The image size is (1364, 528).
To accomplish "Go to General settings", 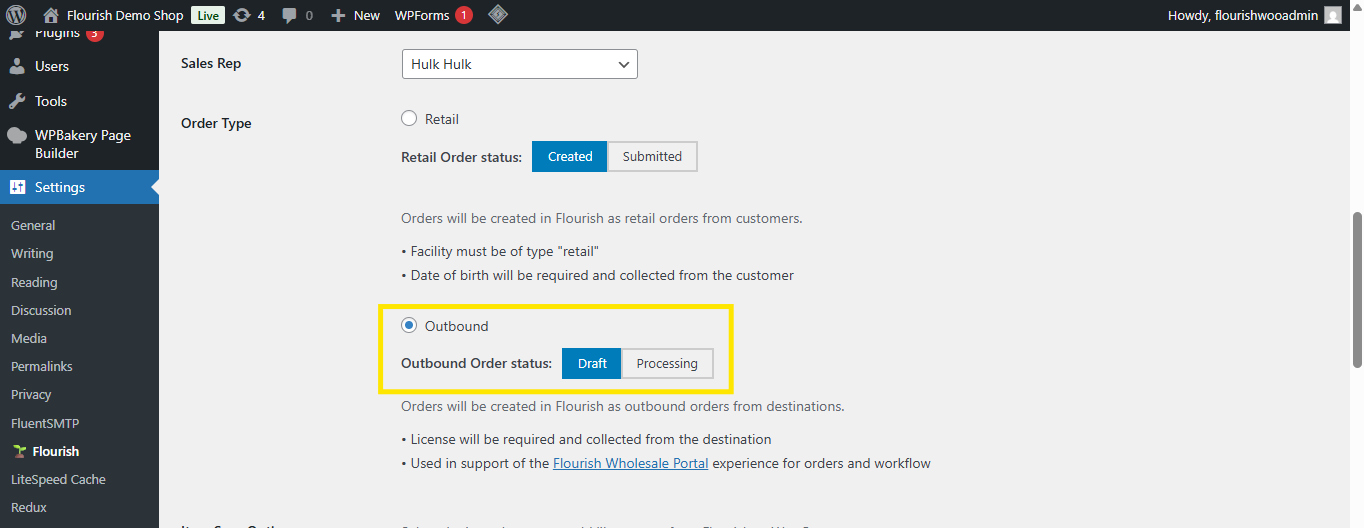I will point(33,226).
